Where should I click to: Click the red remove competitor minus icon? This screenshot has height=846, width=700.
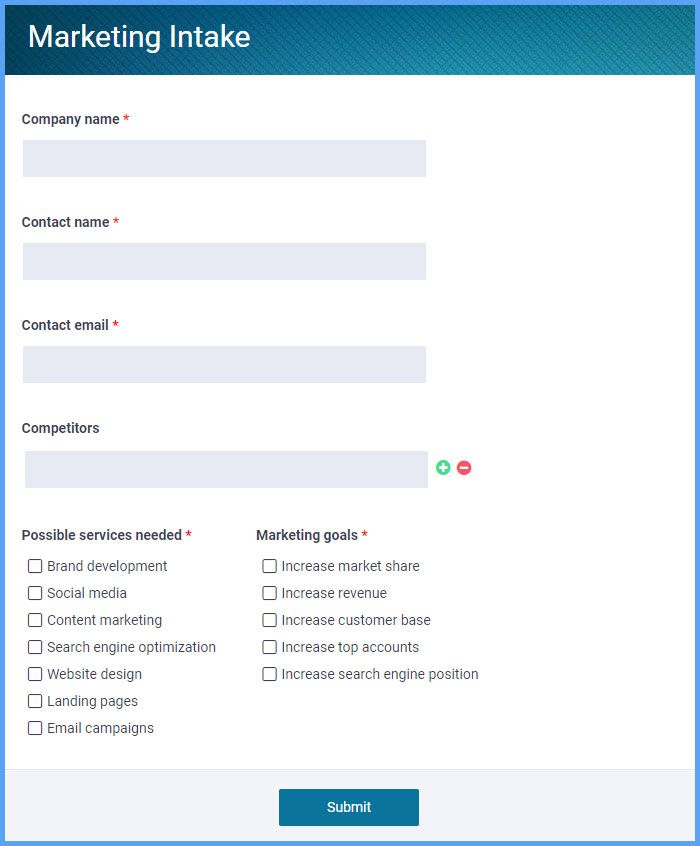pos(464,468)
